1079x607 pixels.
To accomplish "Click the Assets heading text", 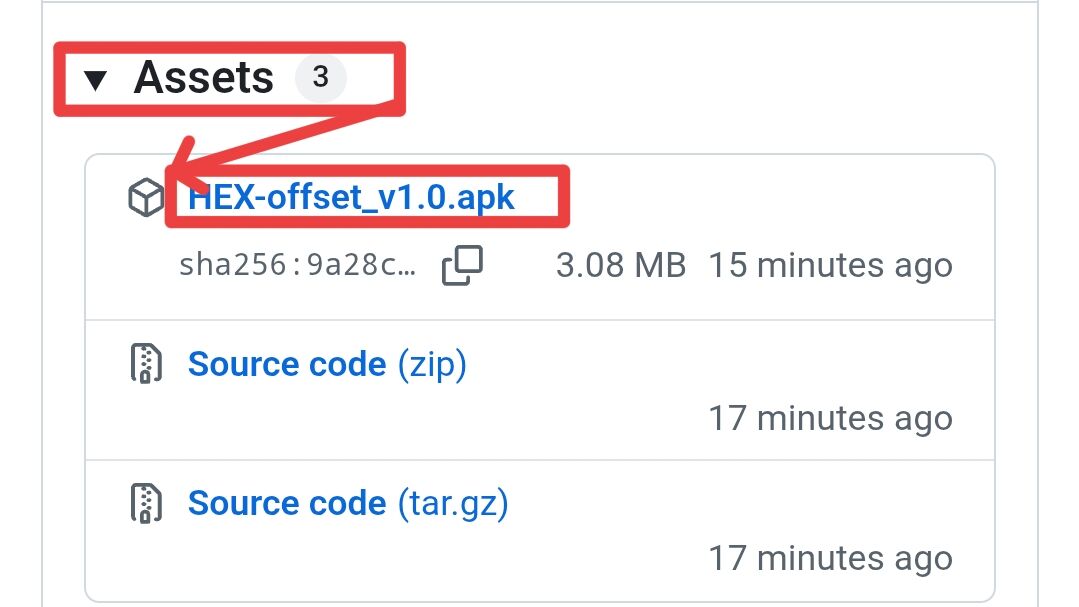I will (204, 77).
